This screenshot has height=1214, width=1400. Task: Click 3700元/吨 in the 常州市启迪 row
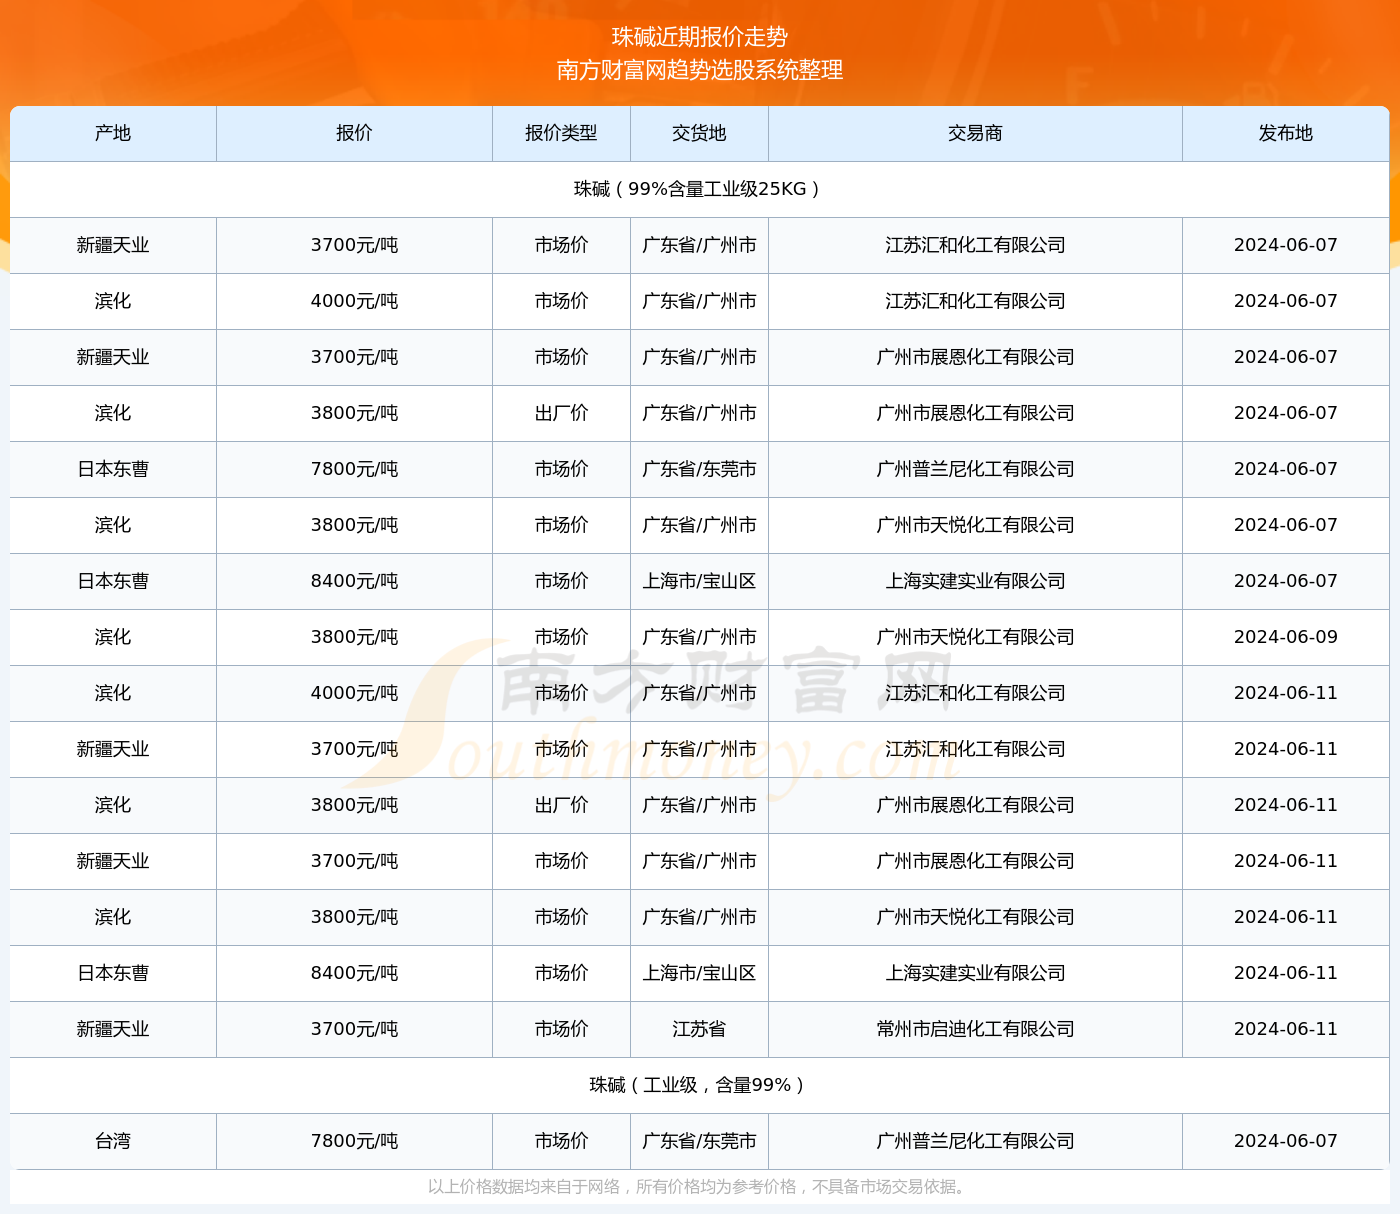(354, 1029)
